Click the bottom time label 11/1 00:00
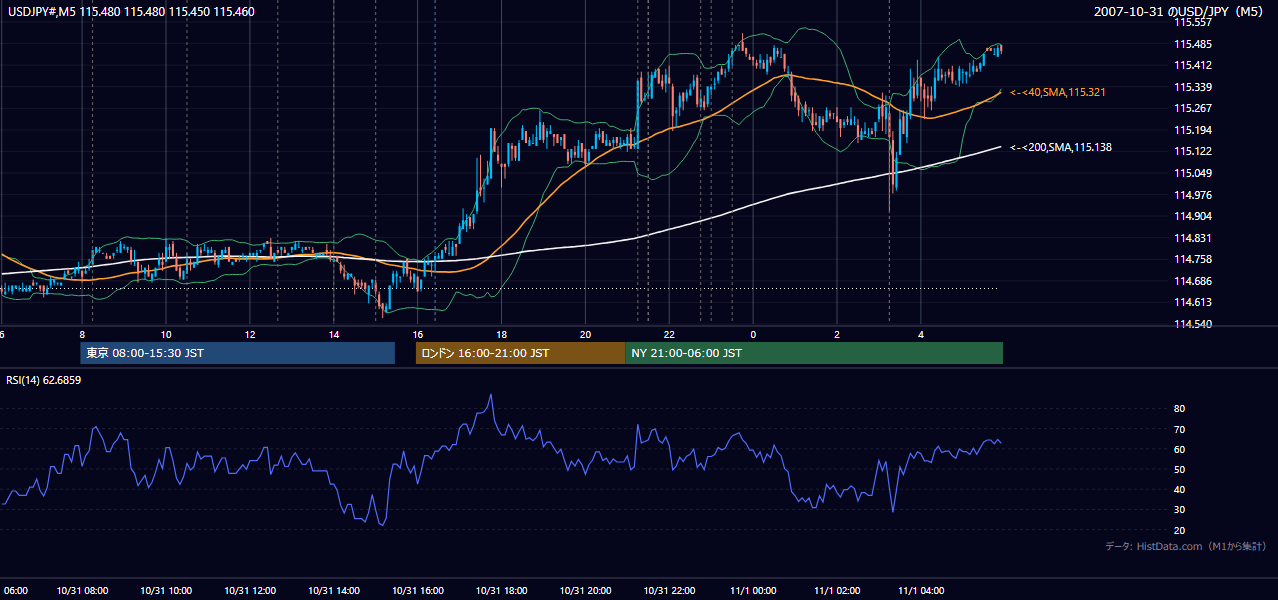Screen dimensions: 1278x600 [753, 591]
